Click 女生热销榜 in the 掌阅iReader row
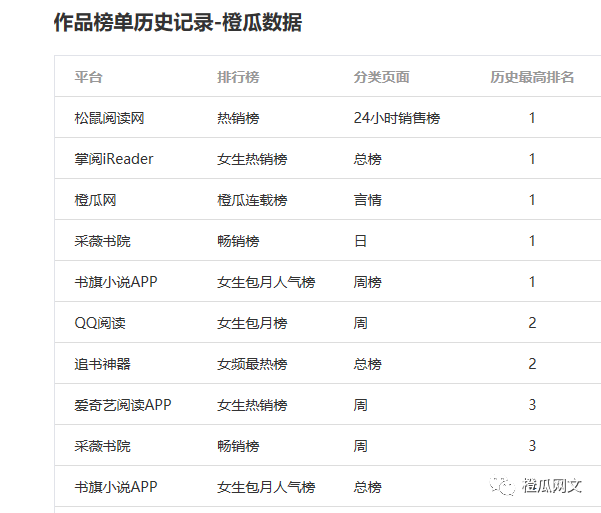The height and width of the screenshot is (513, 601). (x=252, y=159)
